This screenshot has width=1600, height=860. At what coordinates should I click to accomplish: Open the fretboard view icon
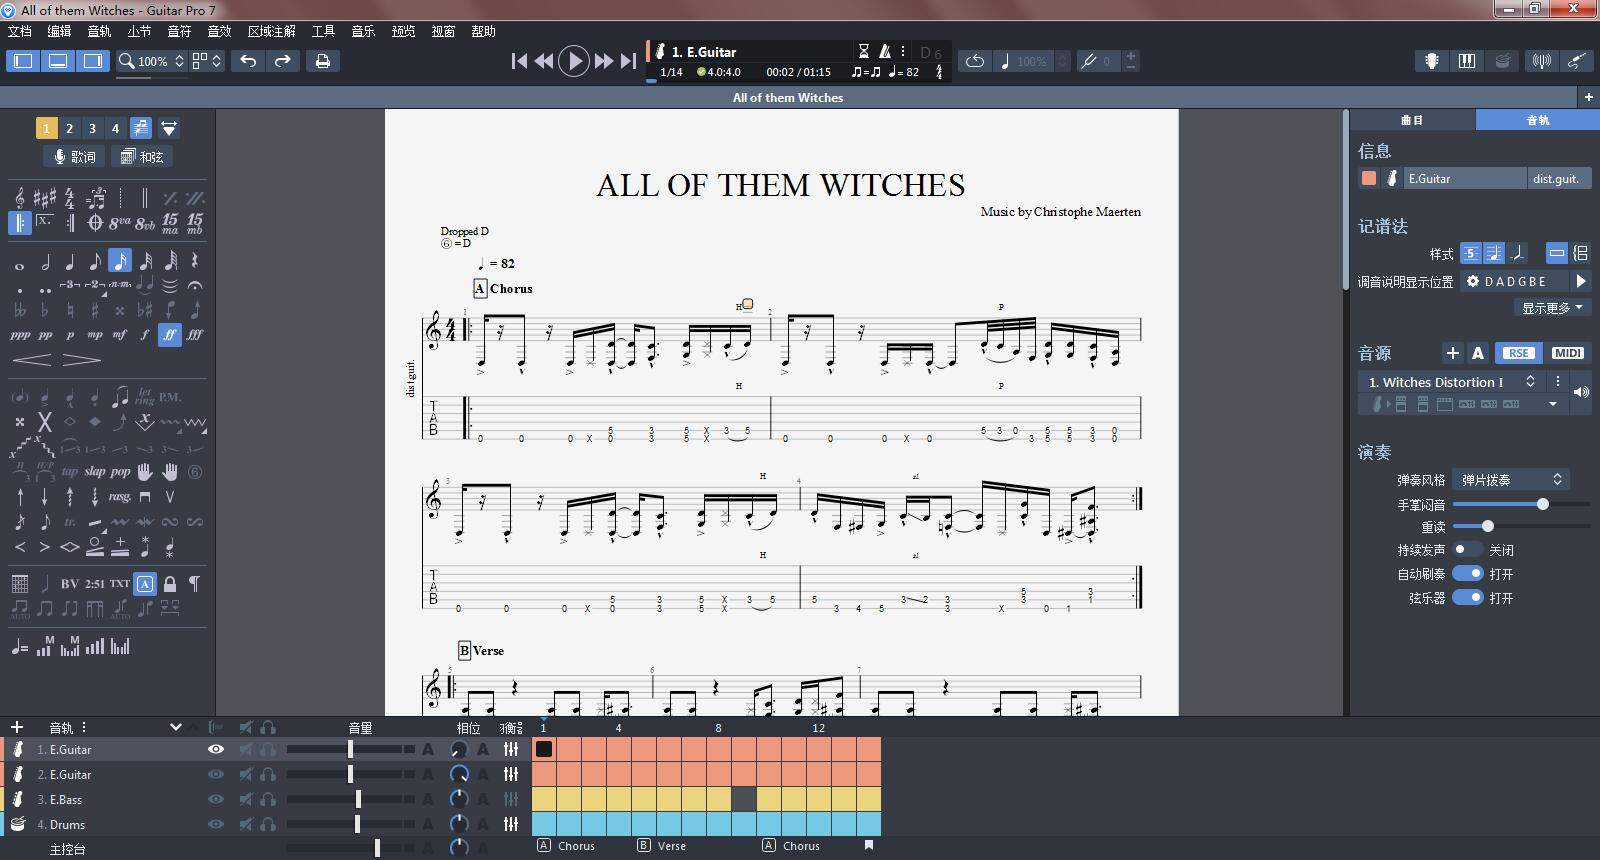click(x=1432, y=61)
